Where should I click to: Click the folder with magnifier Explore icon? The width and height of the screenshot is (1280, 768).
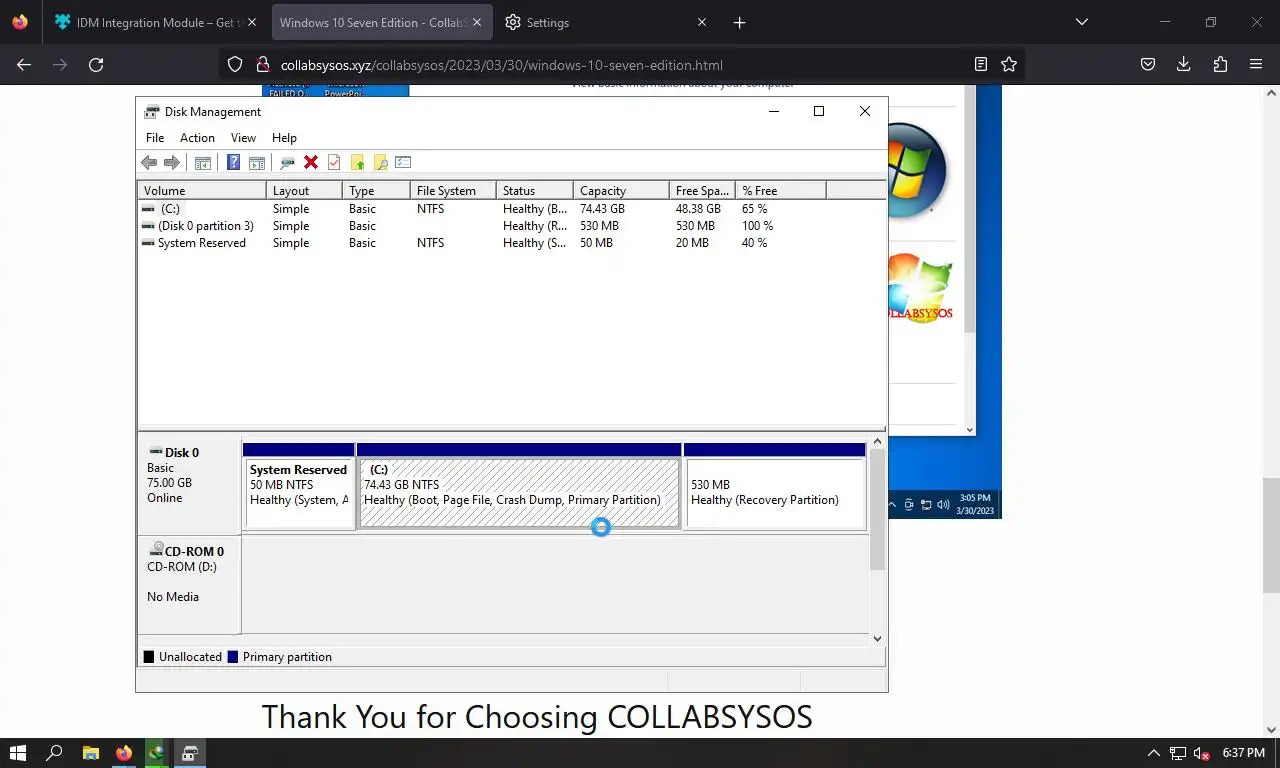pos(380,162)
